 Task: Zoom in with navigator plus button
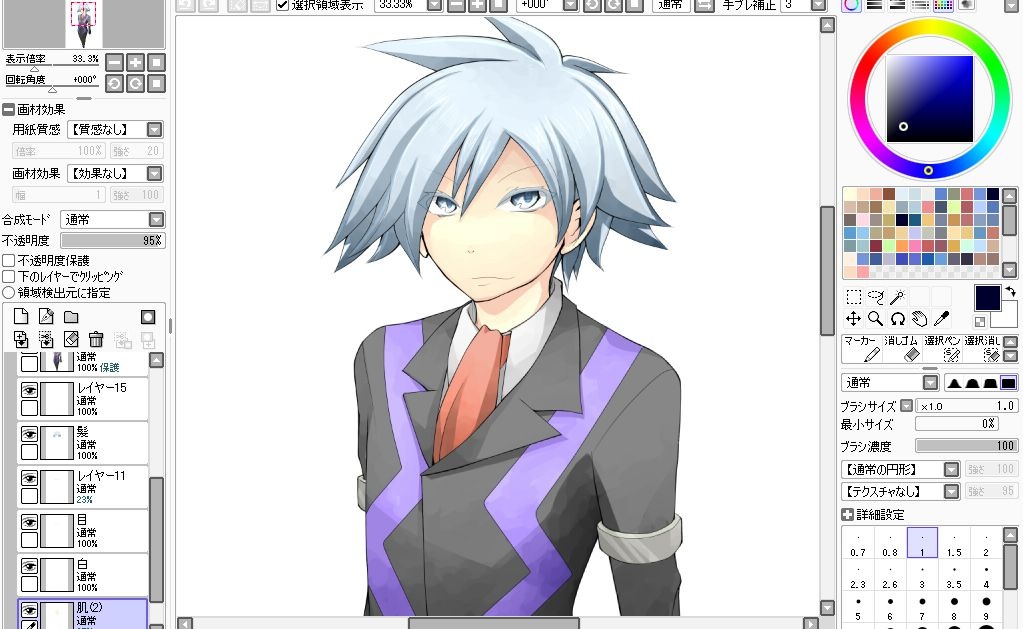coord(135,63)
